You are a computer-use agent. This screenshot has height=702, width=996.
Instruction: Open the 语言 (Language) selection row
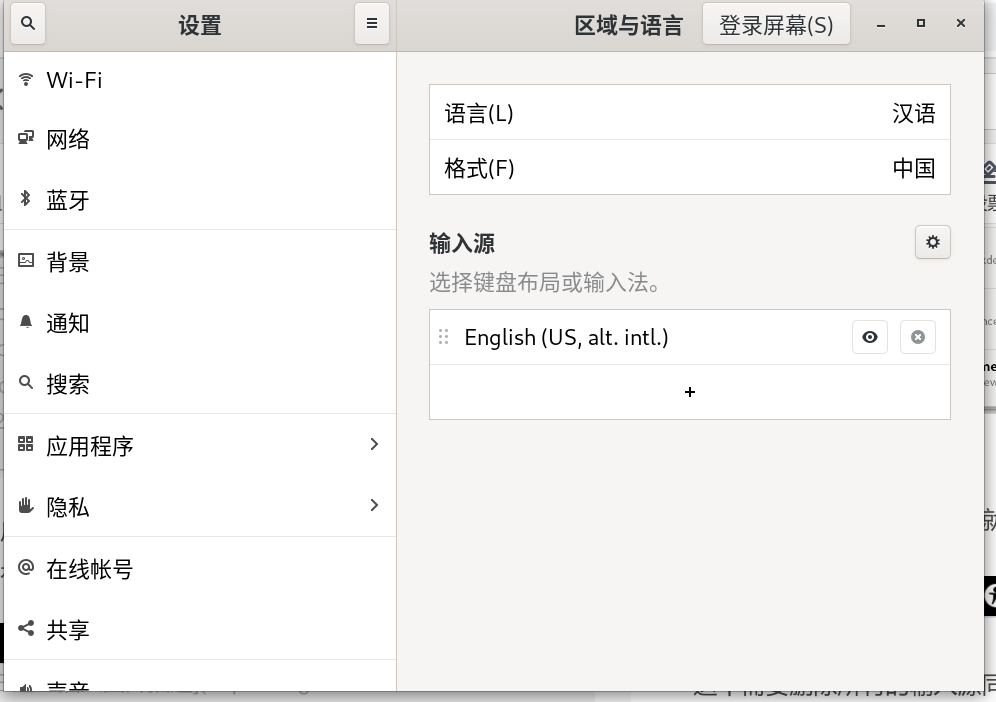tap(690, 113)
